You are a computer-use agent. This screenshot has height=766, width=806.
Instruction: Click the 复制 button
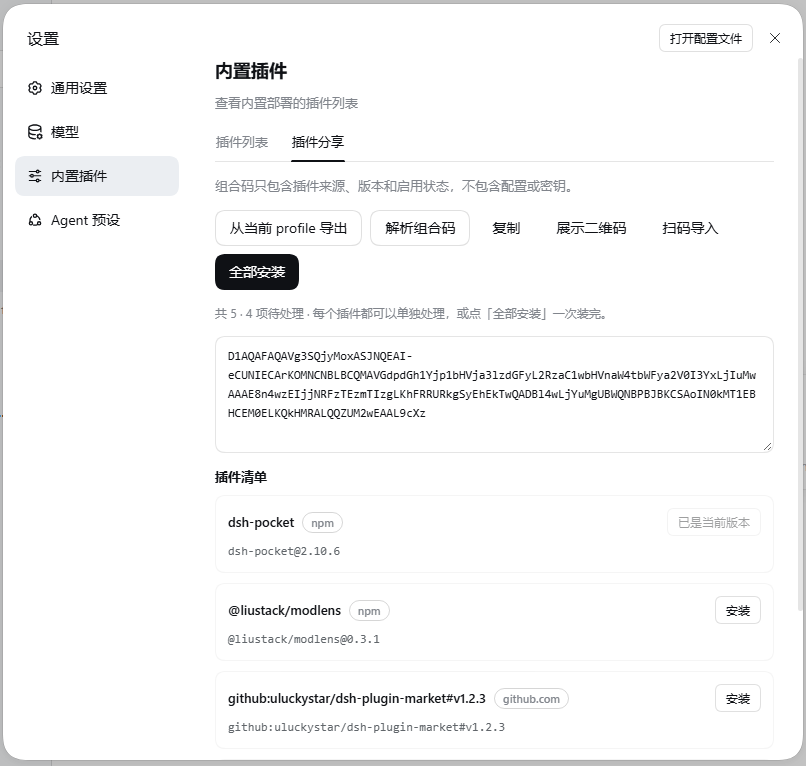point(506,228)
